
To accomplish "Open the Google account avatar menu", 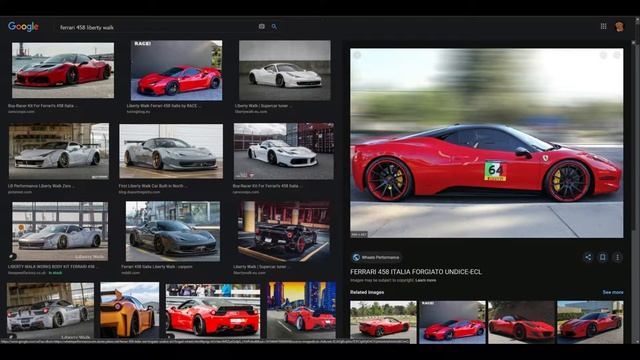I will 619,26.
